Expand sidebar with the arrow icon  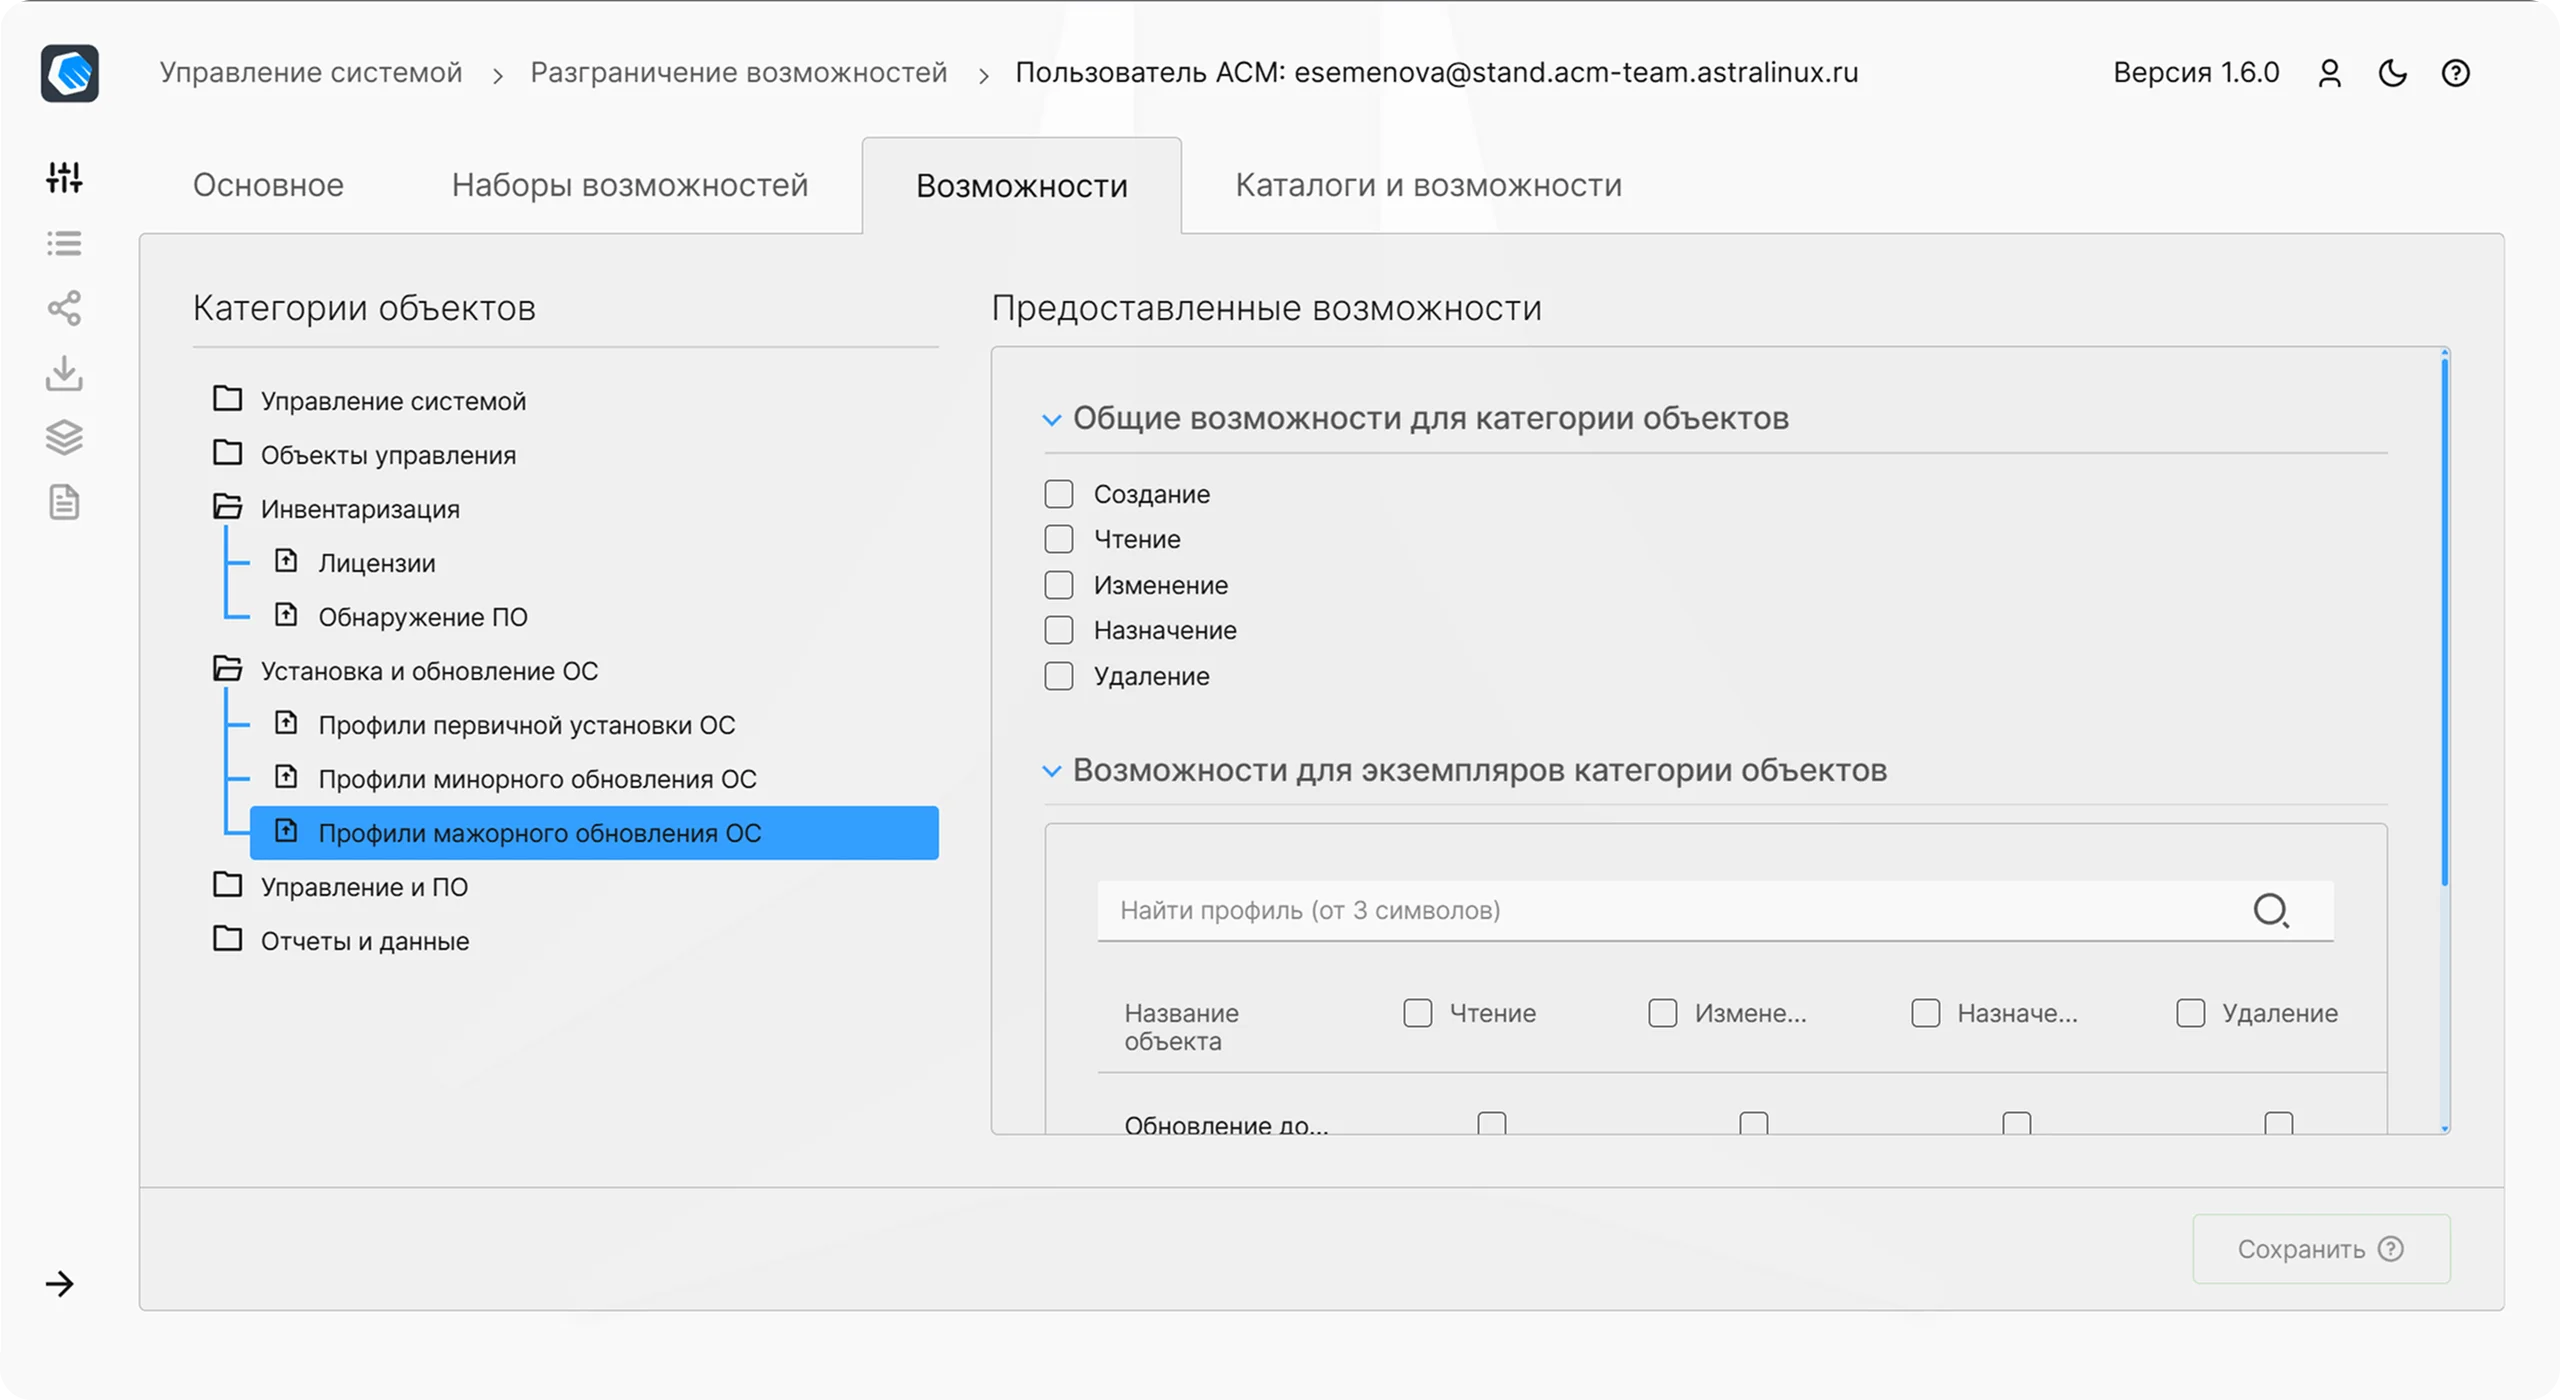pos(60,1284)
